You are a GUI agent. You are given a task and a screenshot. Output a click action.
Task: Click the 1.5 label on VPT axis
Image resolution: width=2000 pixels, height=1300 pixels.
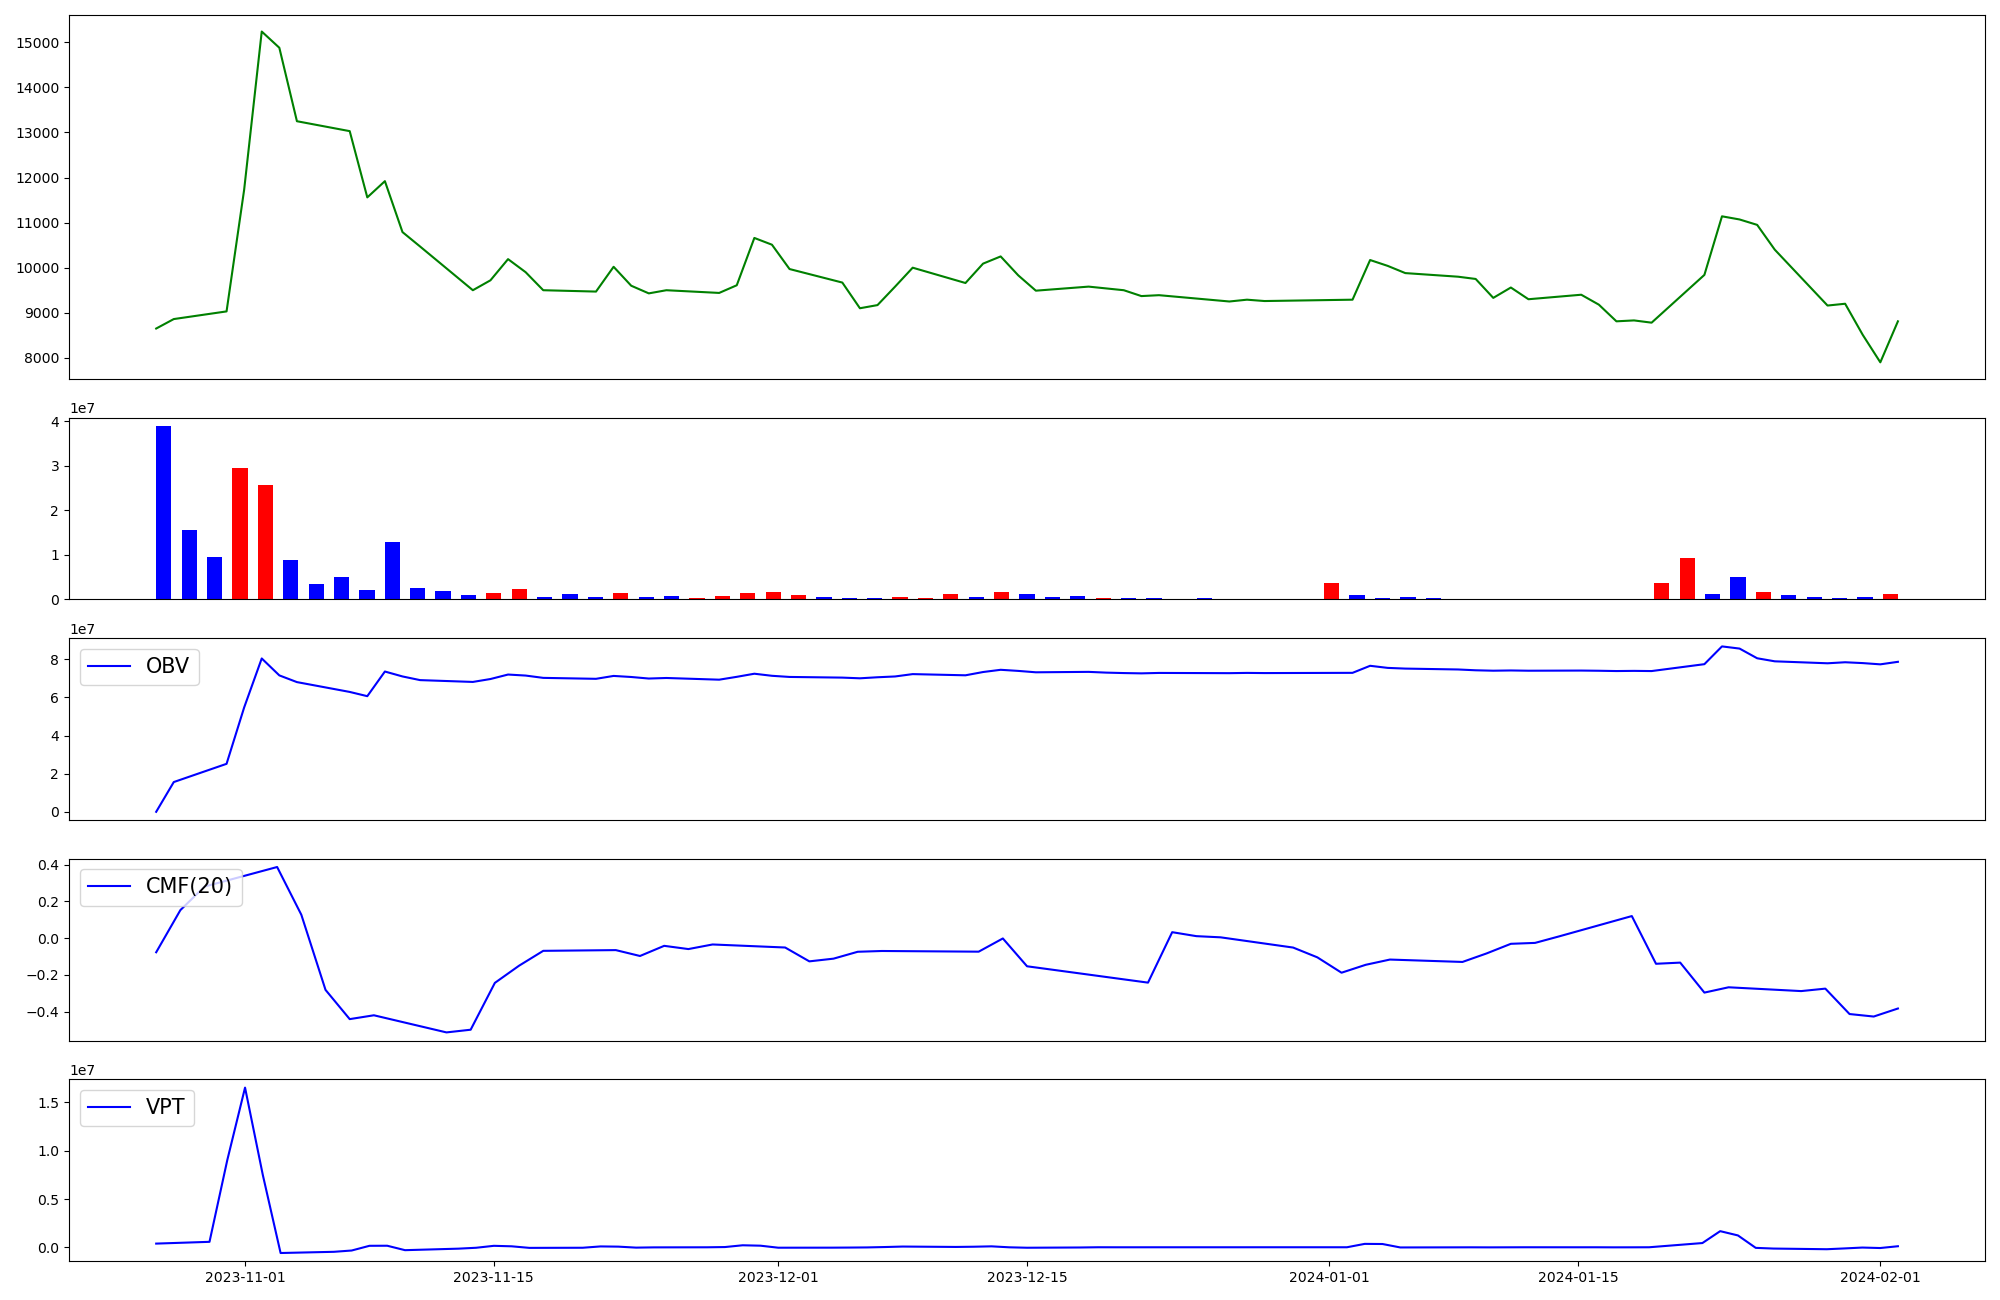point(49,1103)
